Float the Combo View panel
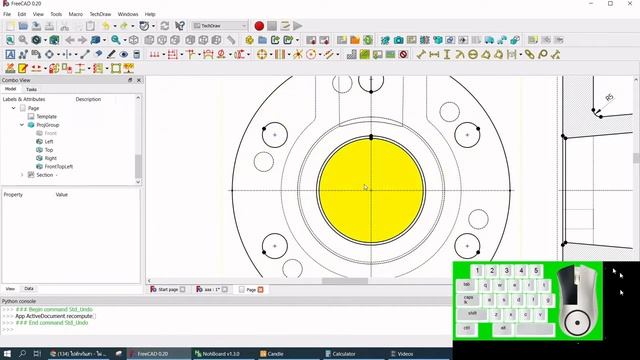Image resolution: width=640 pixels, height=360 pixels. (x=130, y=80)
